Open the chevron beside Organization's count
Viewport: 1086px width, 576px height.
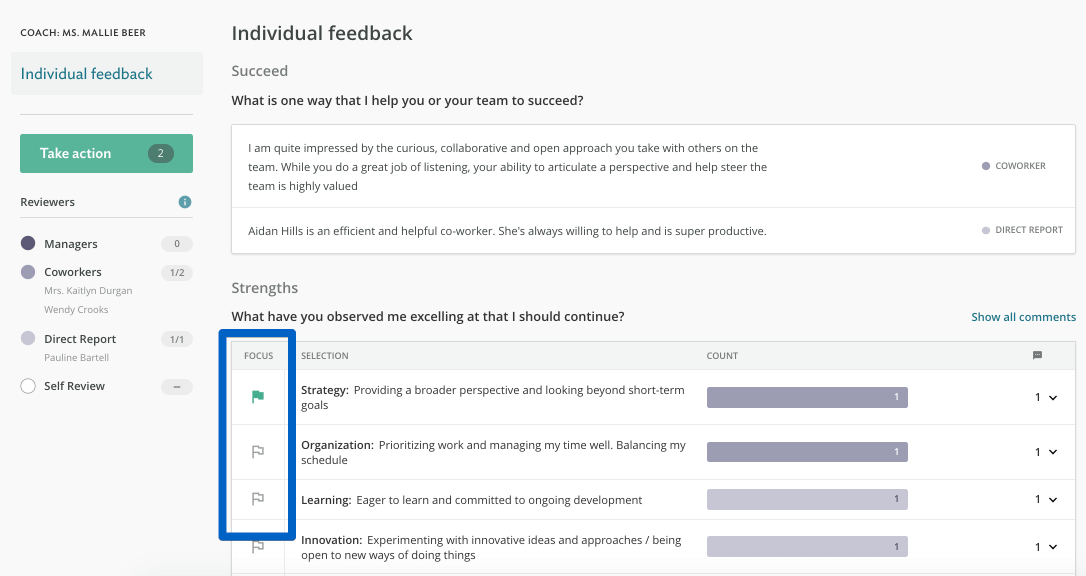[1052, 451]
